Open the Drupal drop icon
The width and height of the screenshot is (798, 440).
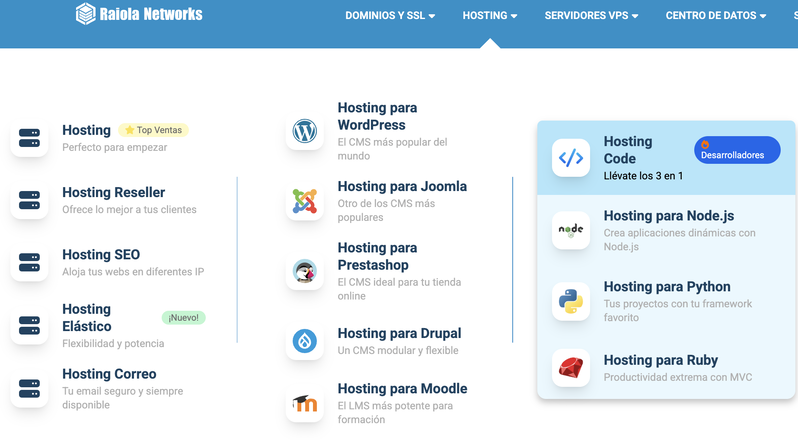coord(305,341)
